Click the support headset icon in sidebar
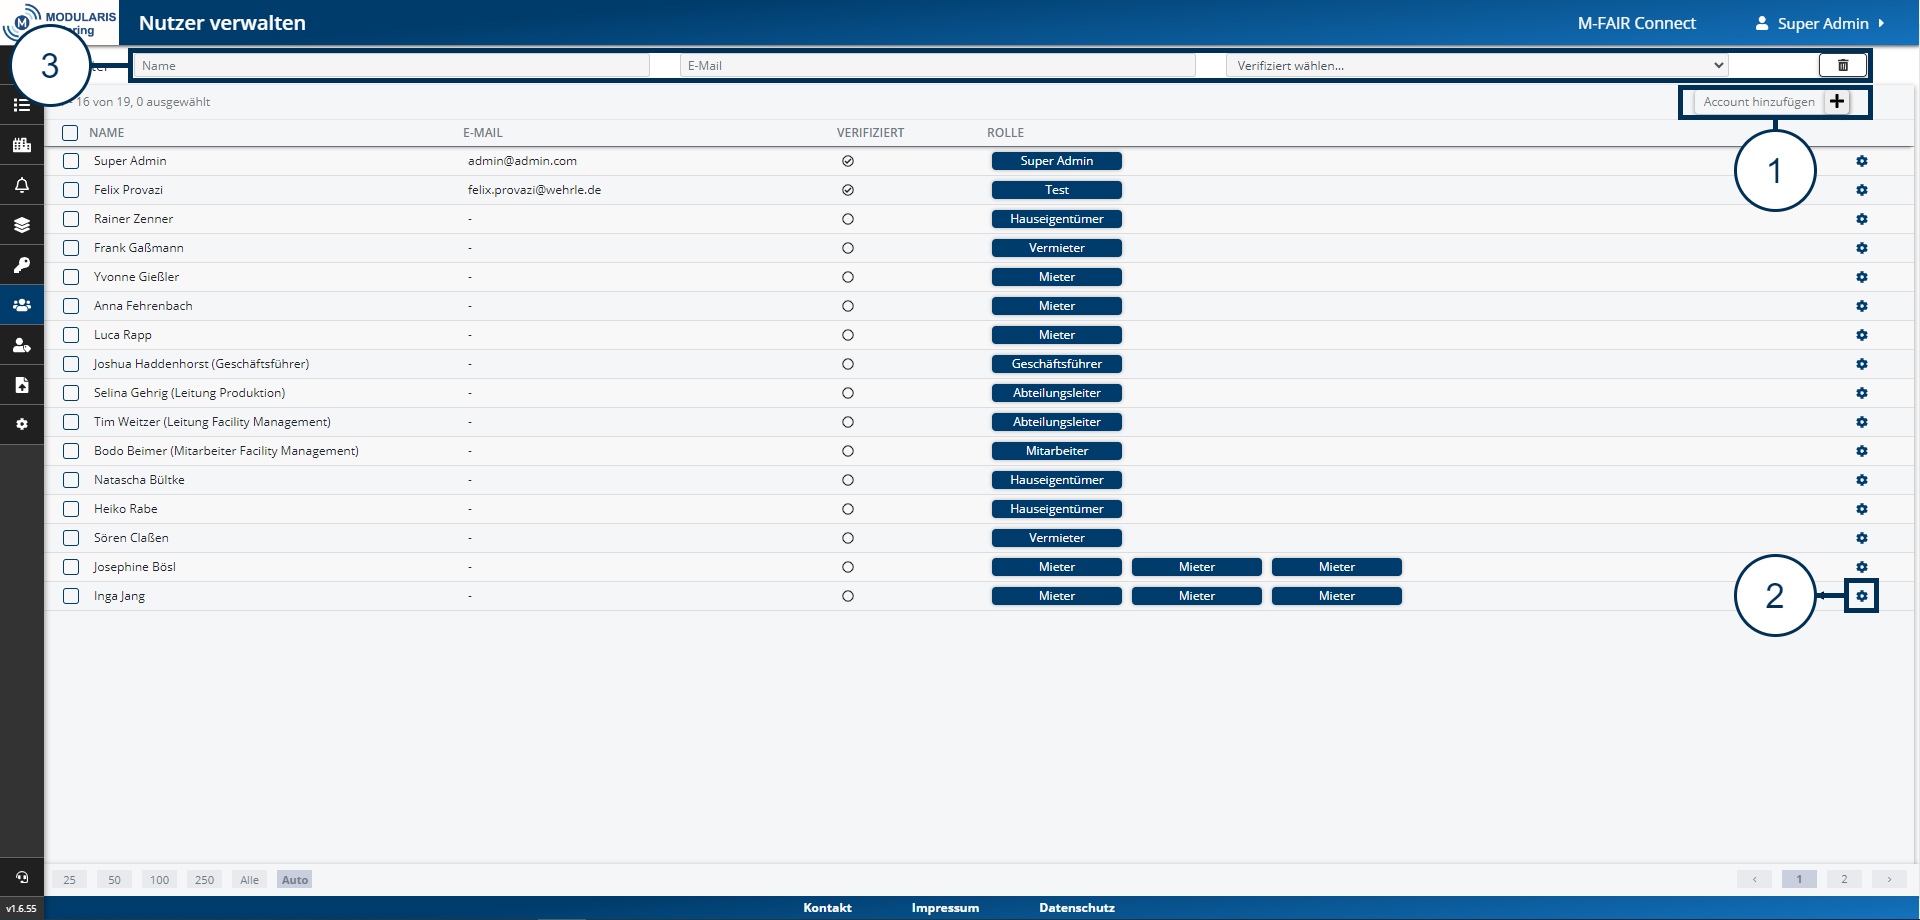The width and height of the screenshot is (1920, 920). [22, 877]
